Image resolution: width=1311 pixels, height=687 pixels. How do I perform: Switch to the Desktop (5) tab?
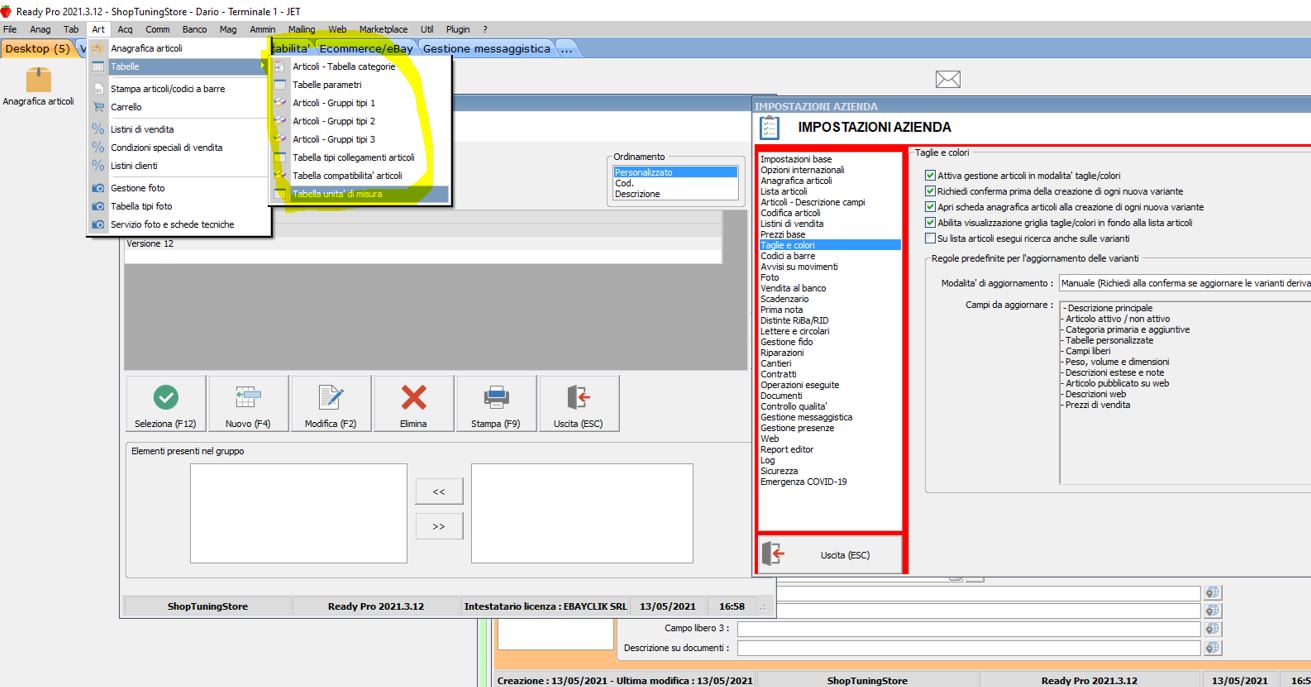pyautogui.click(x=37, y=48)
